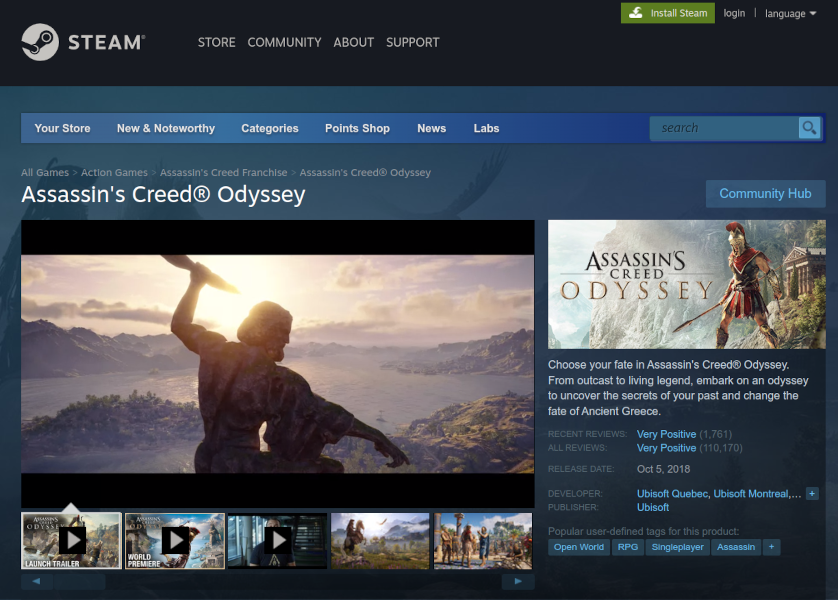Open the Your Store tab

pos(63,128)
